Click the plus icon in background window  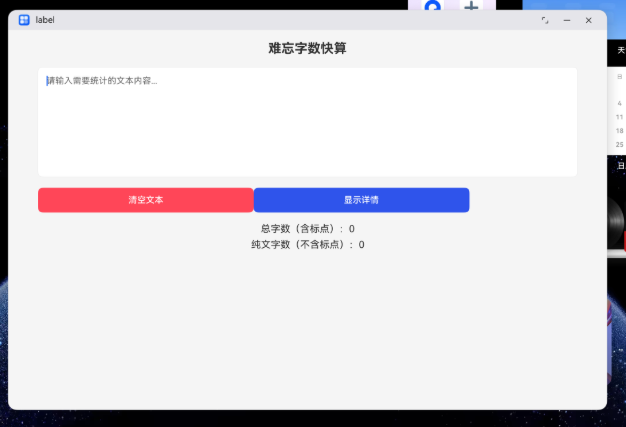click(471, 6)
